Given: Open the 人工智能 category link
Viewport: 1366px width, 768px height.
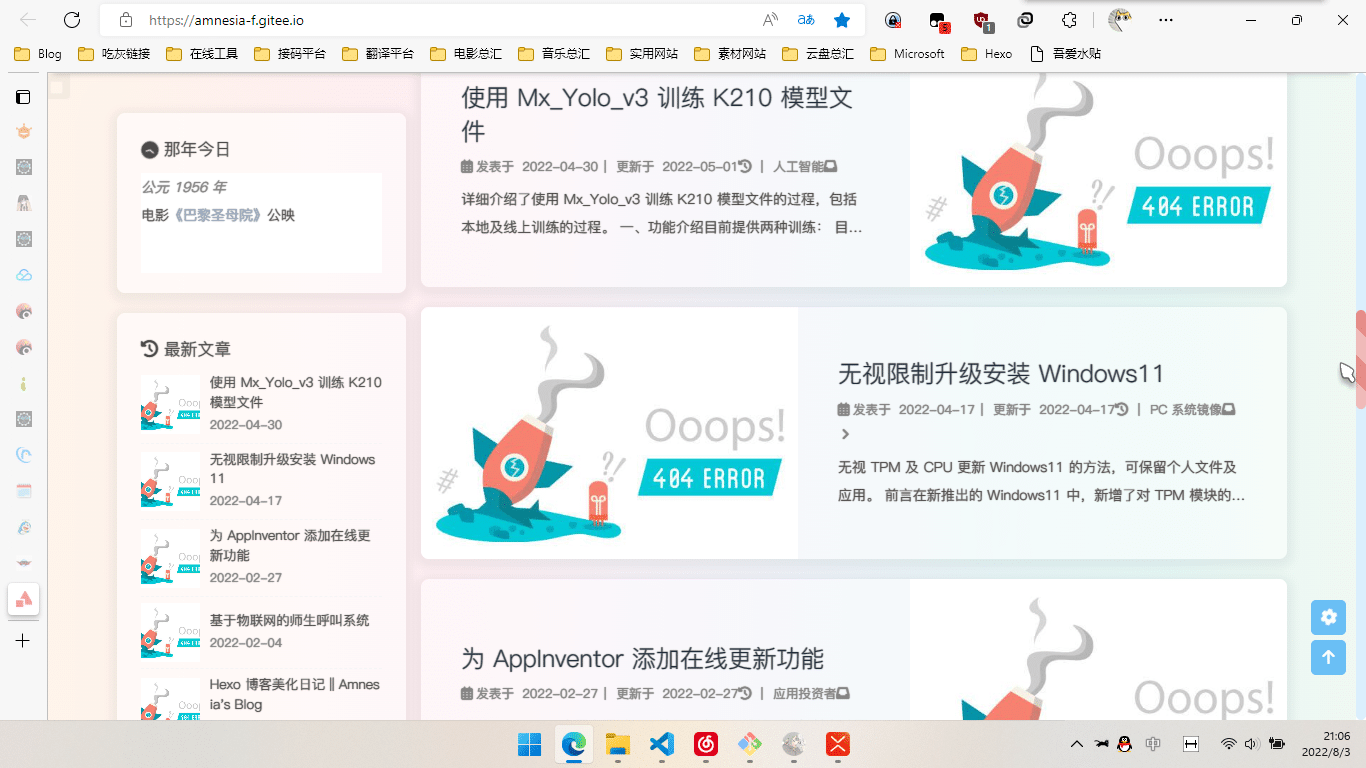Looking at the screenshot, I should [x=800, y=166].
